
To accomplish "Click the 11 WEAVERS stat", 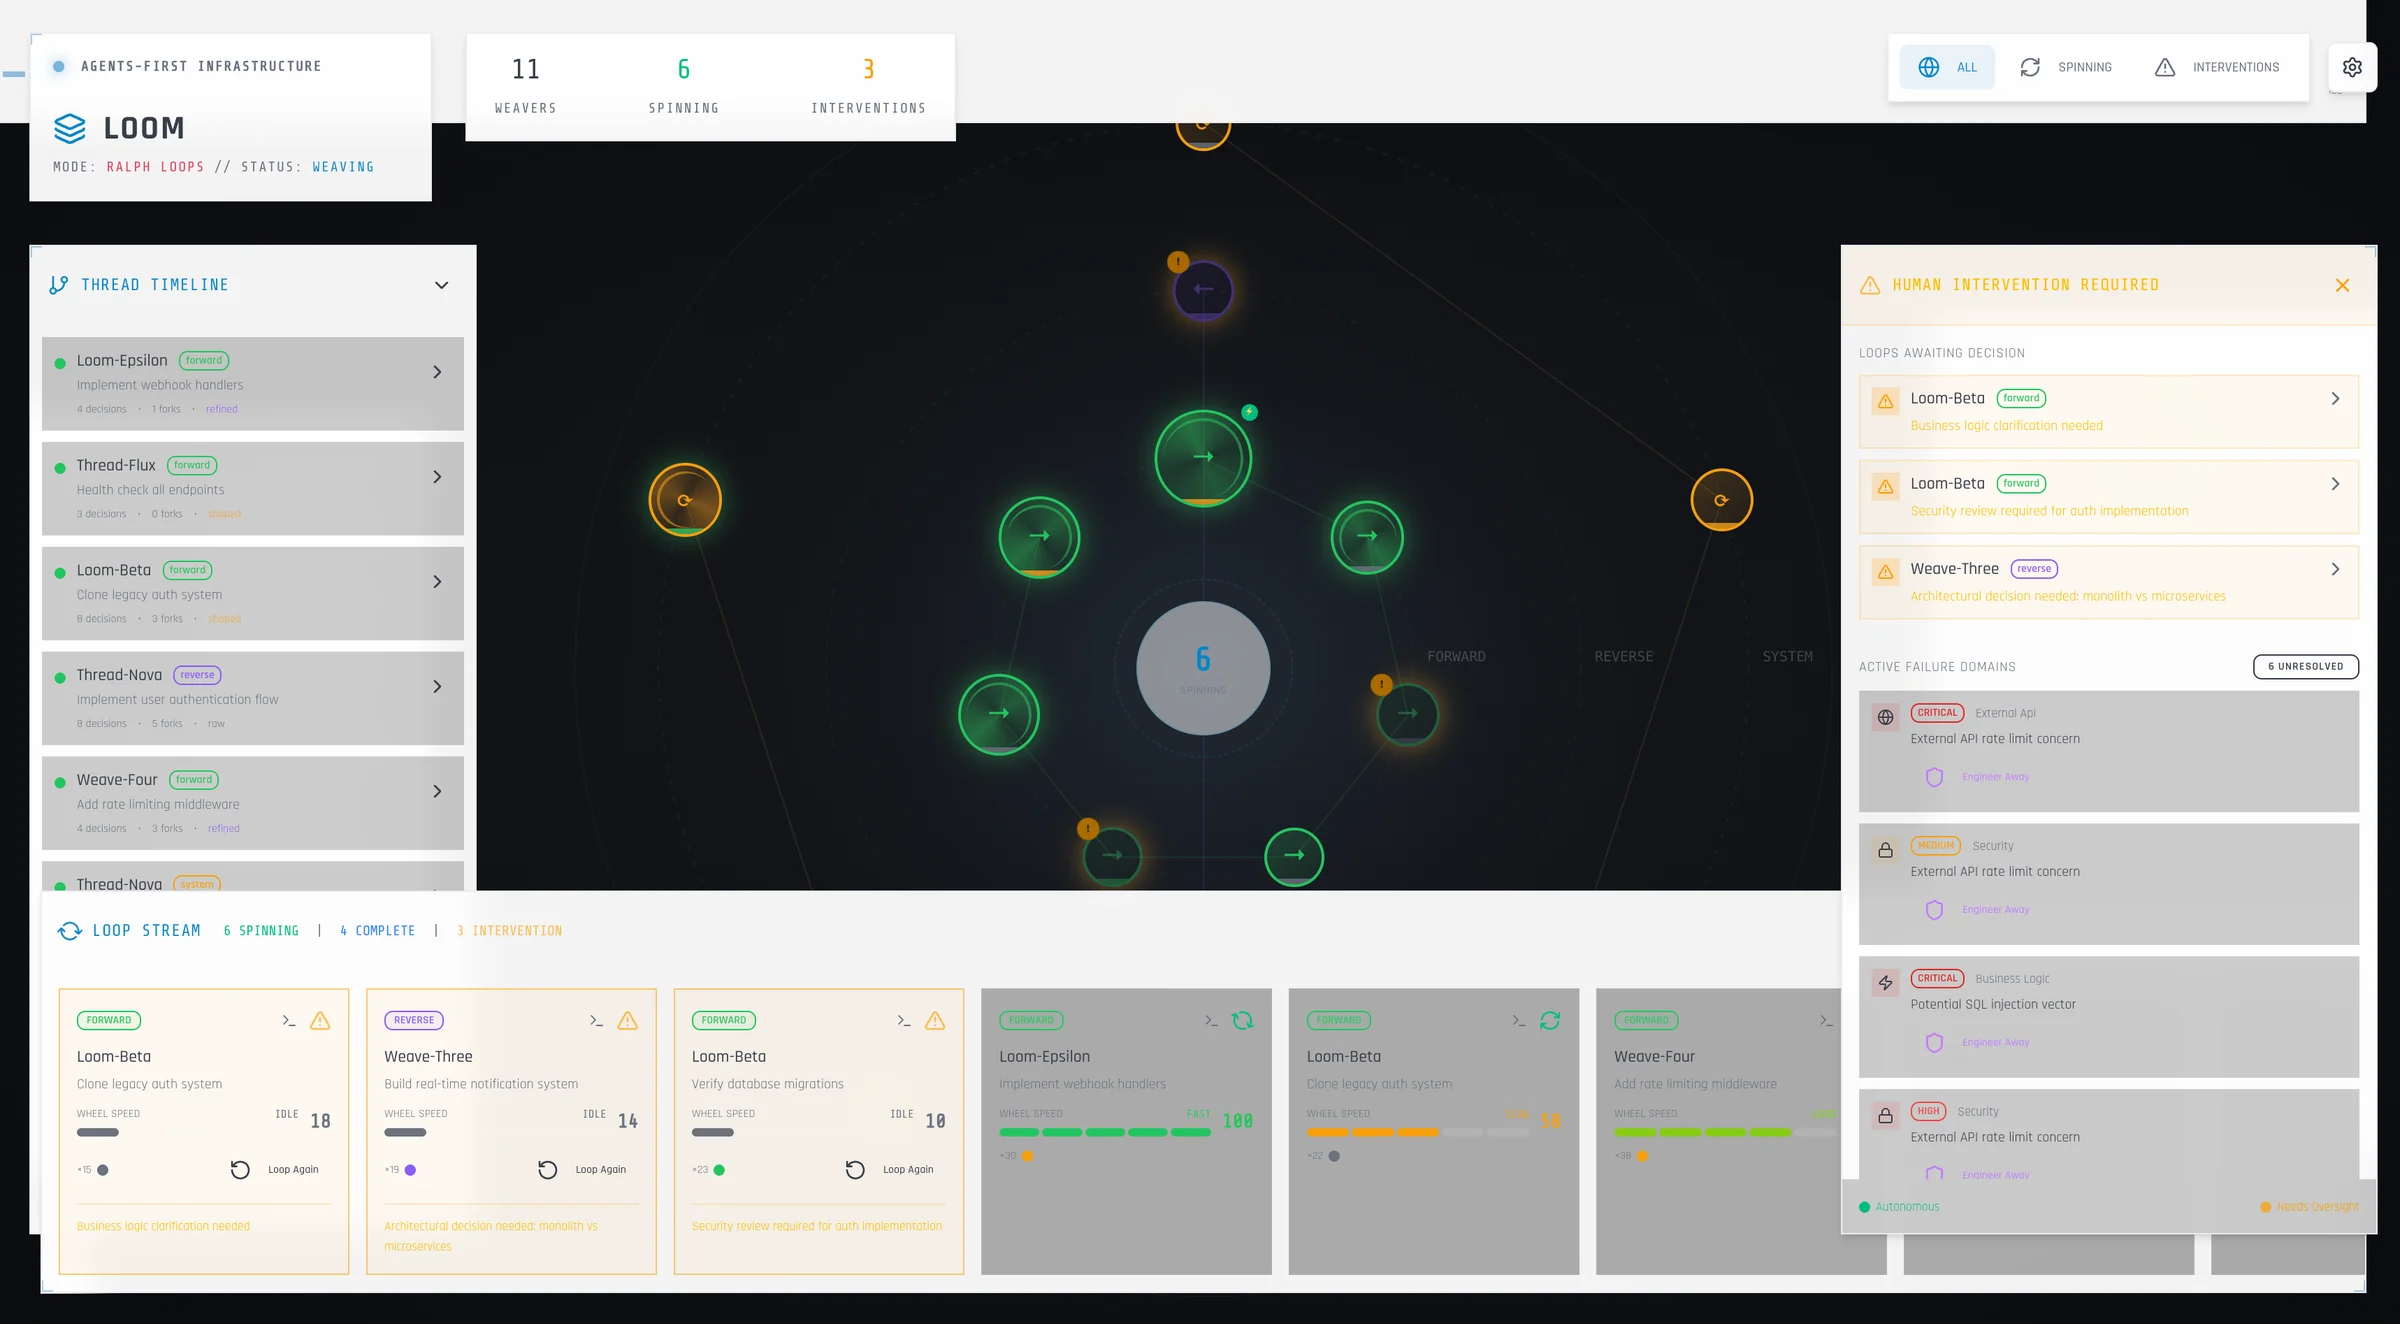I will coord(525,84).
